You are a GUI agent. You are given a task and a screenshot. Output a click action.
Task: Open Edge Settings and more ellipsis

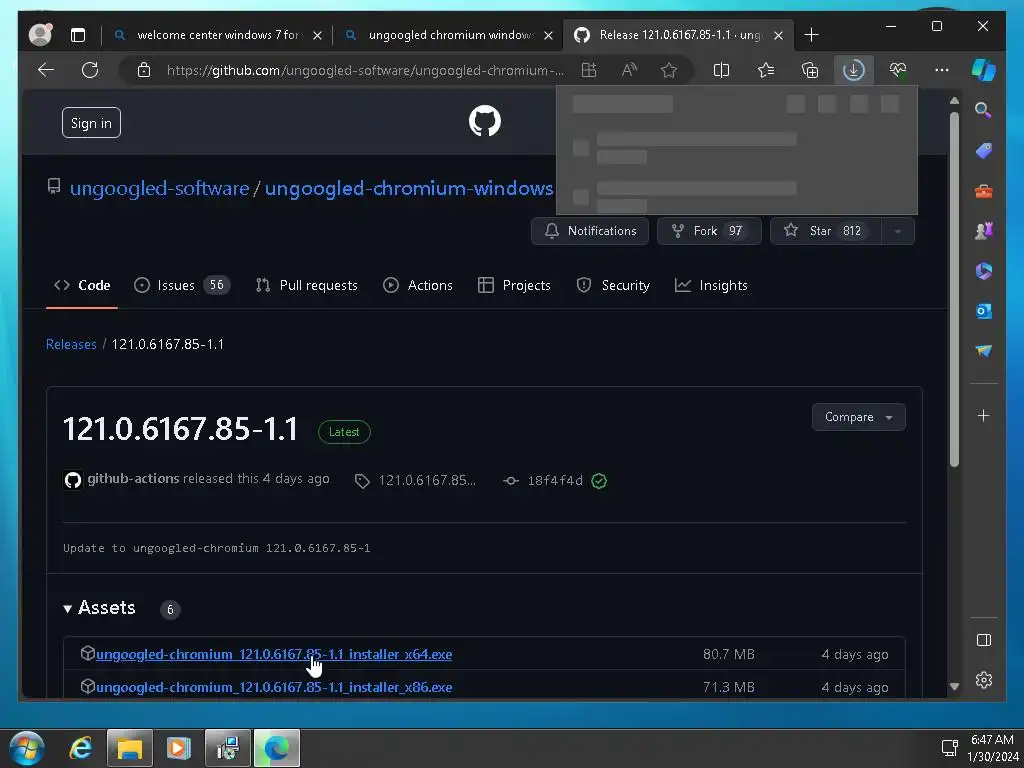click(x=942, y=71)
